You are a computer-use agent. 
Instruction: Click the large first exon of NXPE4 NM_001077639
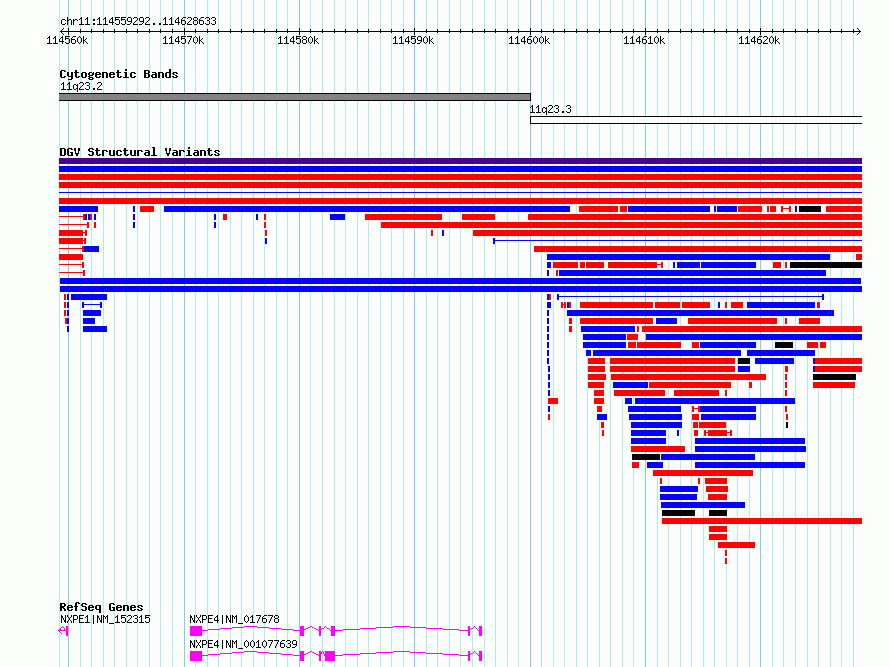[196, 656]
